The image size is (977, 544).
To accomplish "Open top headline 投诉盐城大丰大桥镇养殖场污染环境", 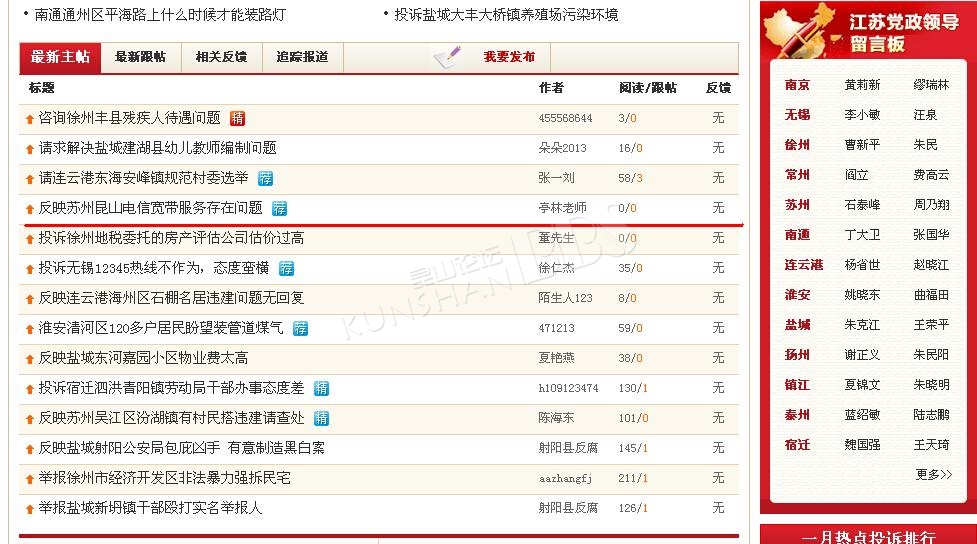I will pos(506,14).
